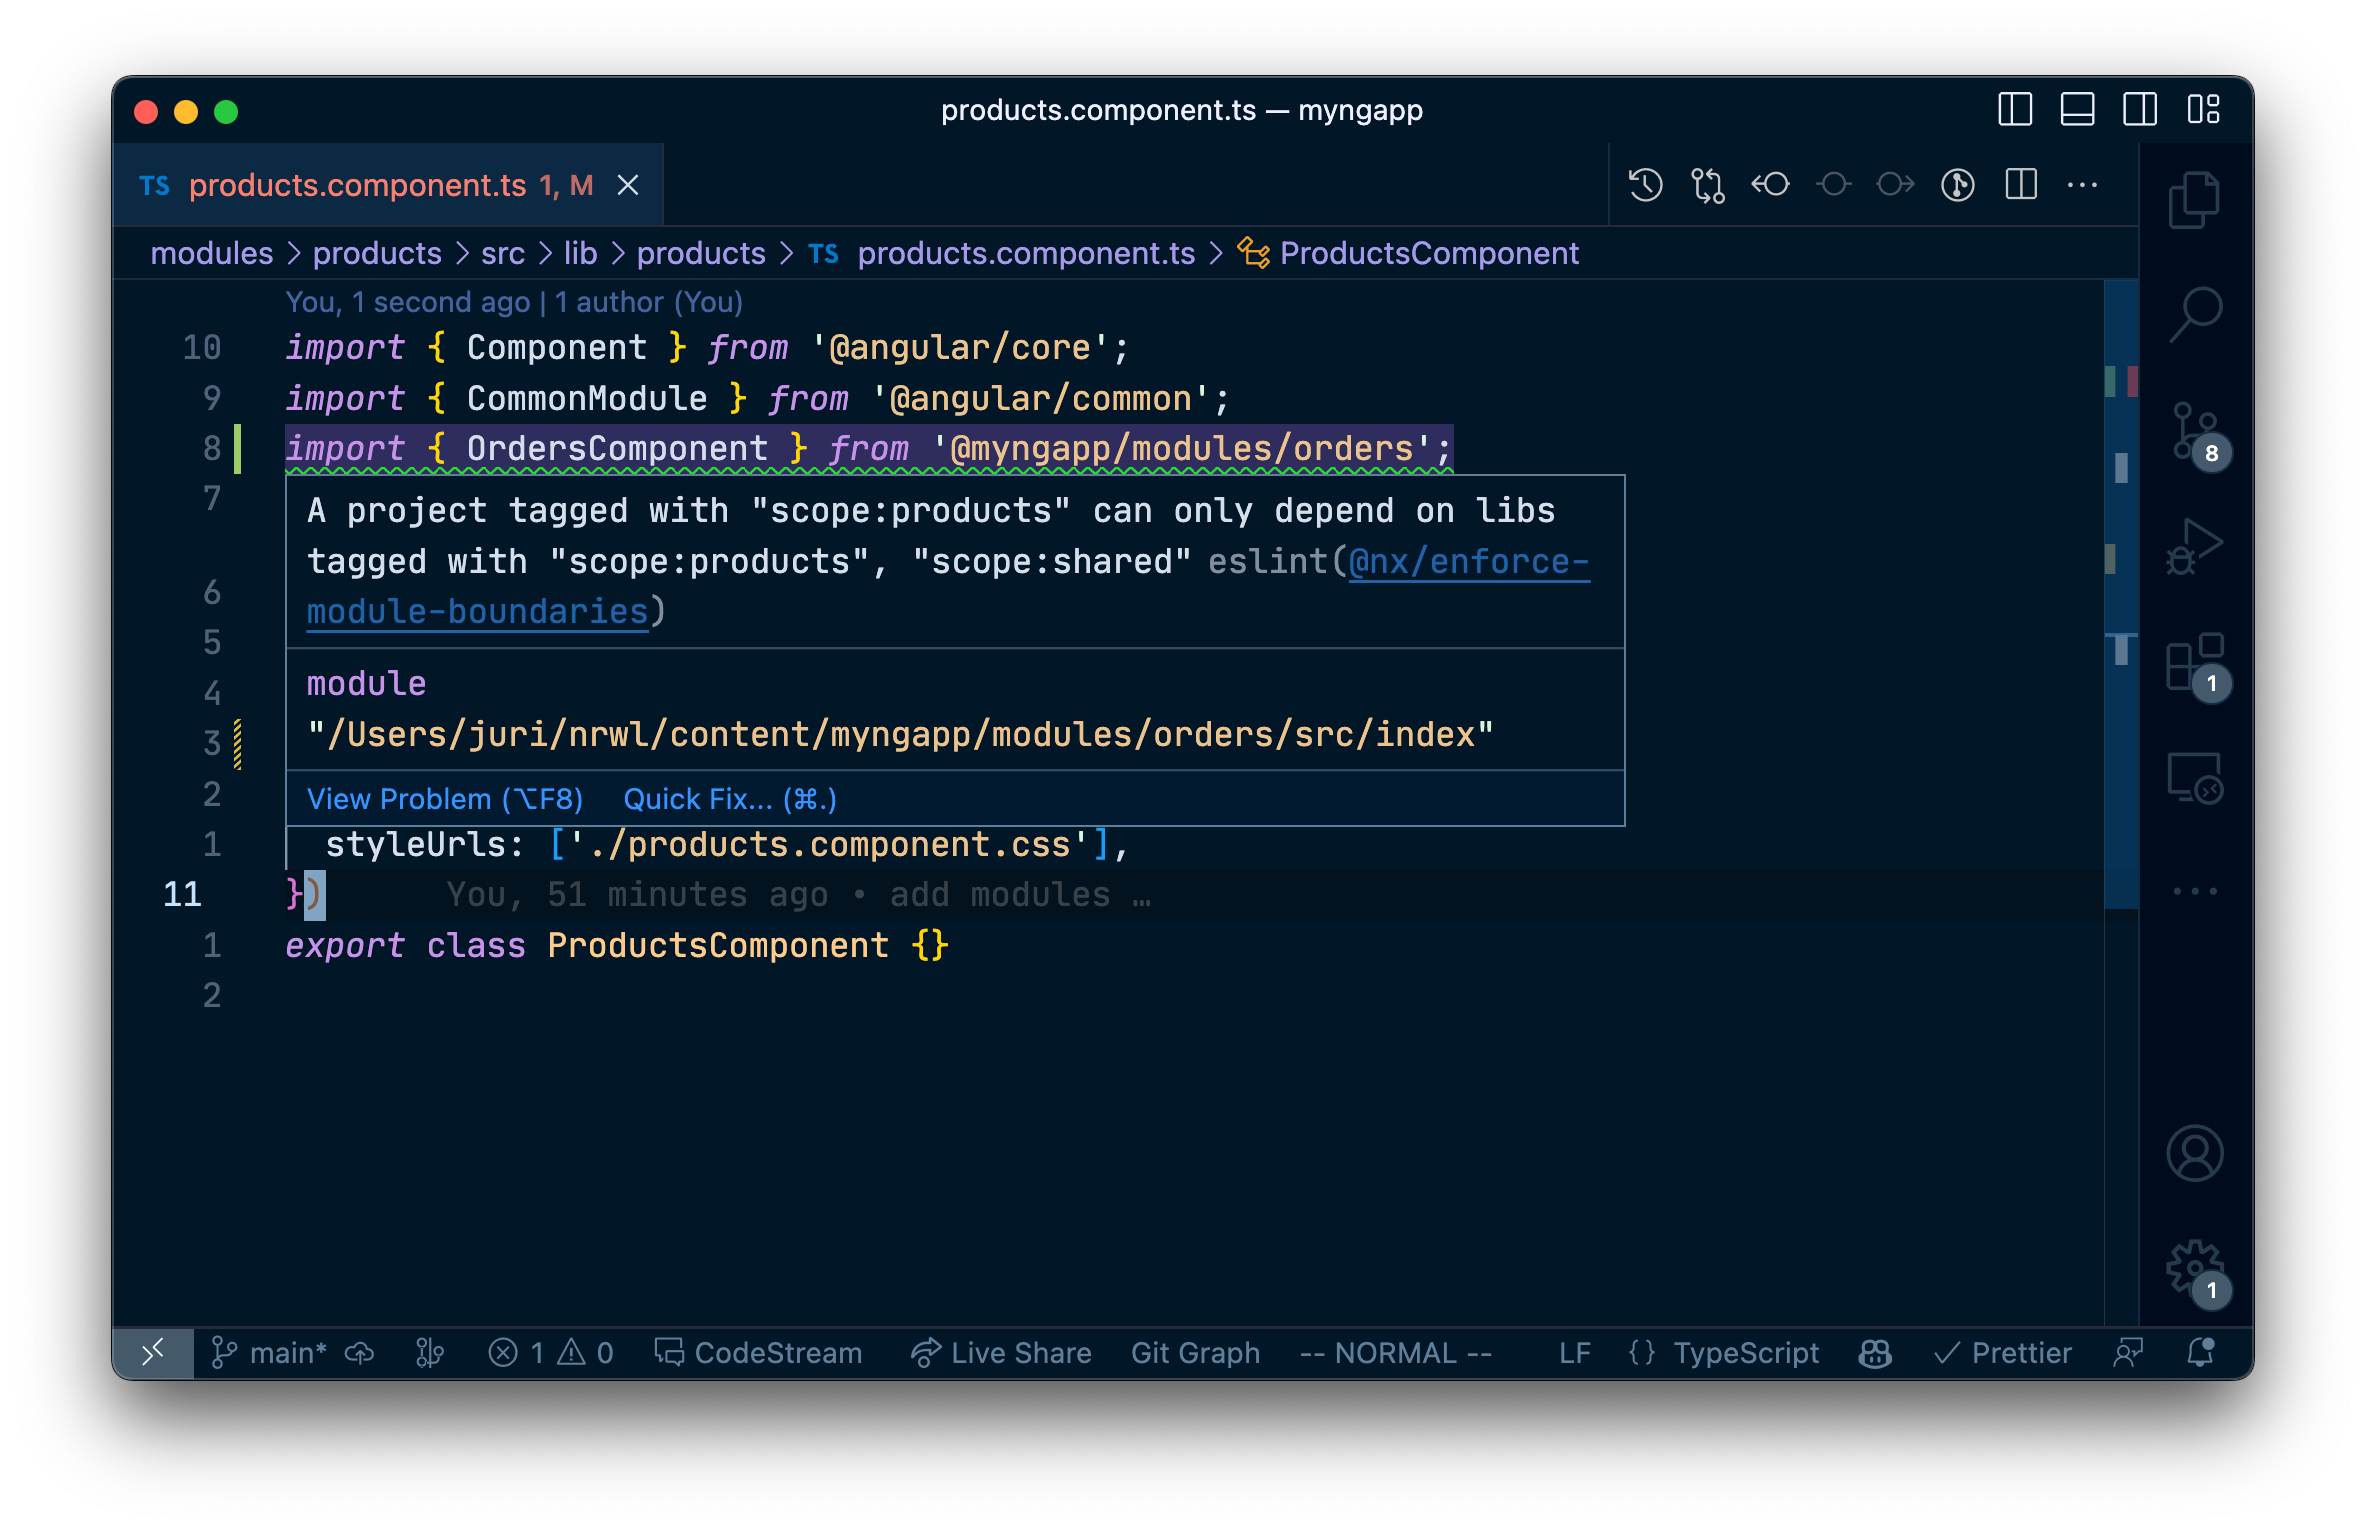Click the Timeline/History icon in toolbar
The image size is (2366, 1528).
point(1645,186)
